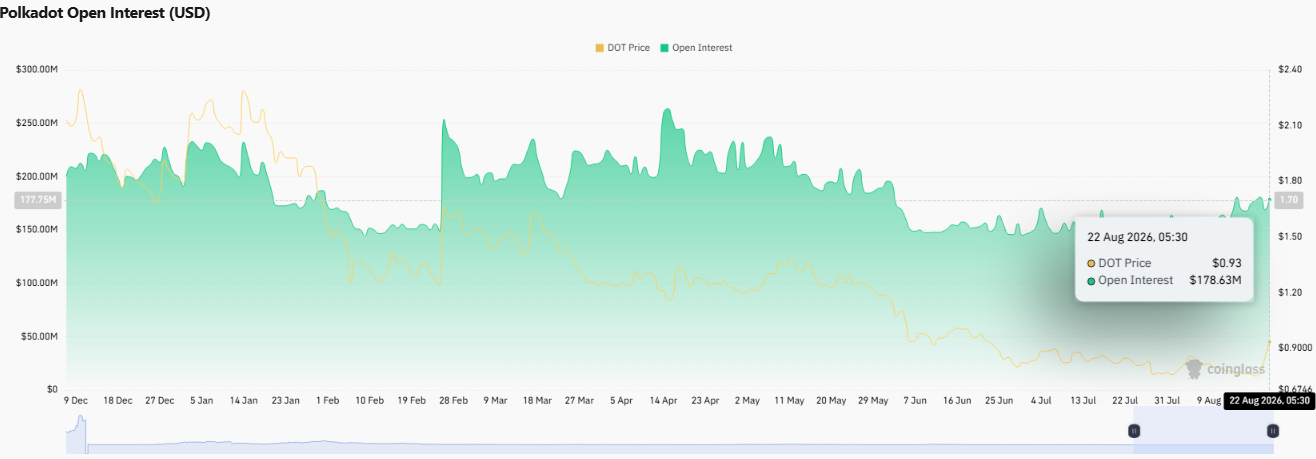Image resolution: width=1316 pixels, height=459 pixels.
Task: Click the 16 Jun date label
Action: tap(956, 400)
